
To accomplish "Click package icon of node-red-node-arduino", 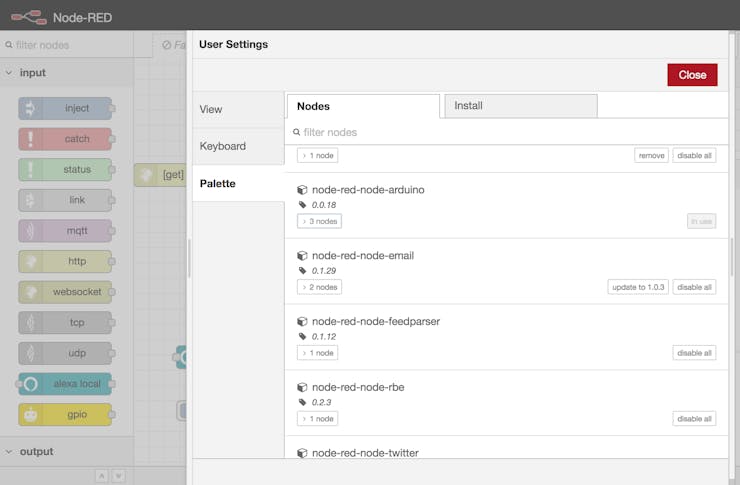I will 302,190.
